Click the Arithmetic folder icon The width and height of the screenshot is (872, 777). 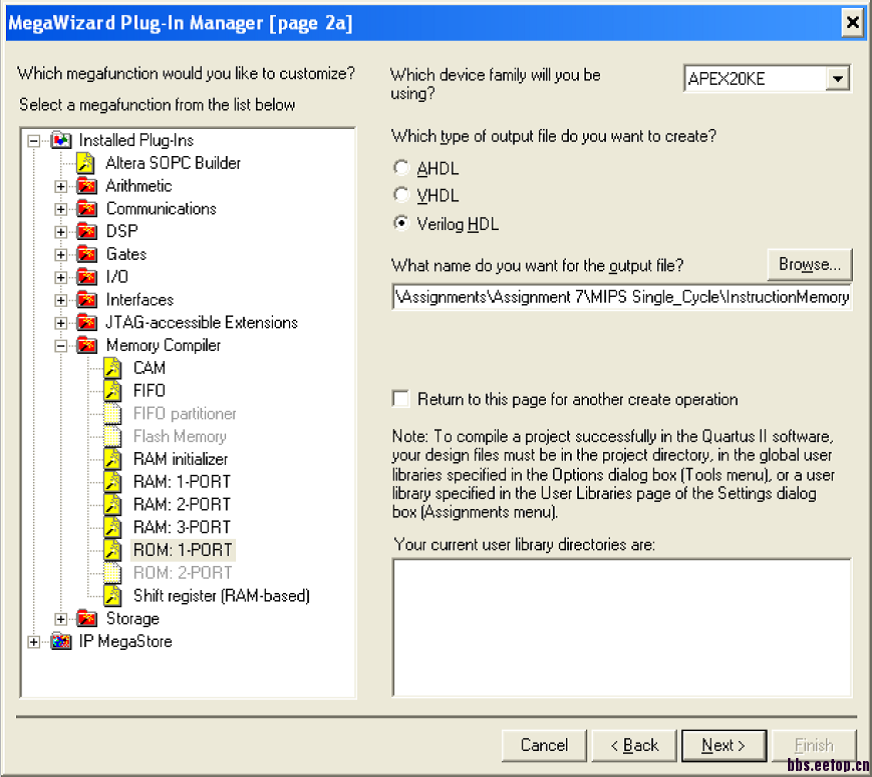pyautogui.click(x=87, y=186)
